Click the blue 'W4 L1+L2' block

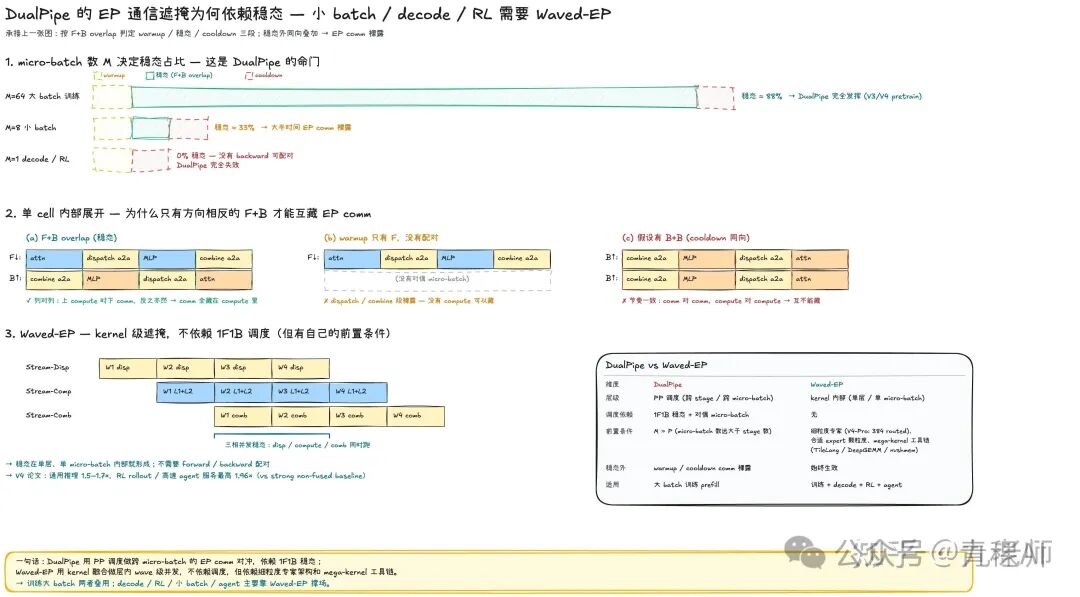(358, 392)
